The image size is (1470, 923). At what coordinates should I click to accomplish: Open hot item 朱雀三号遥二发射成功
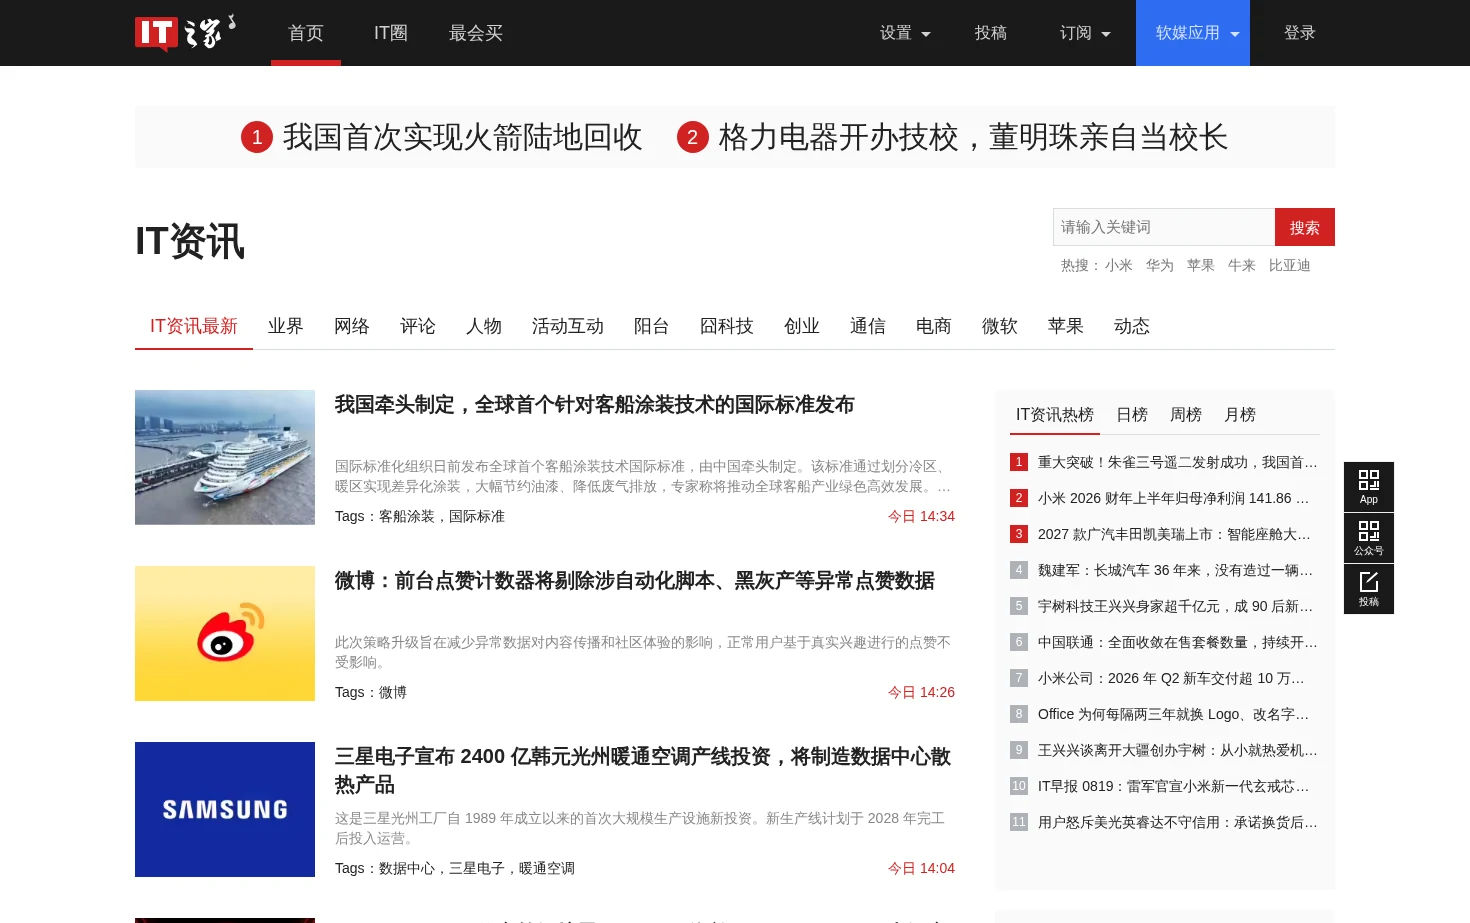(x=1178, y=462)
